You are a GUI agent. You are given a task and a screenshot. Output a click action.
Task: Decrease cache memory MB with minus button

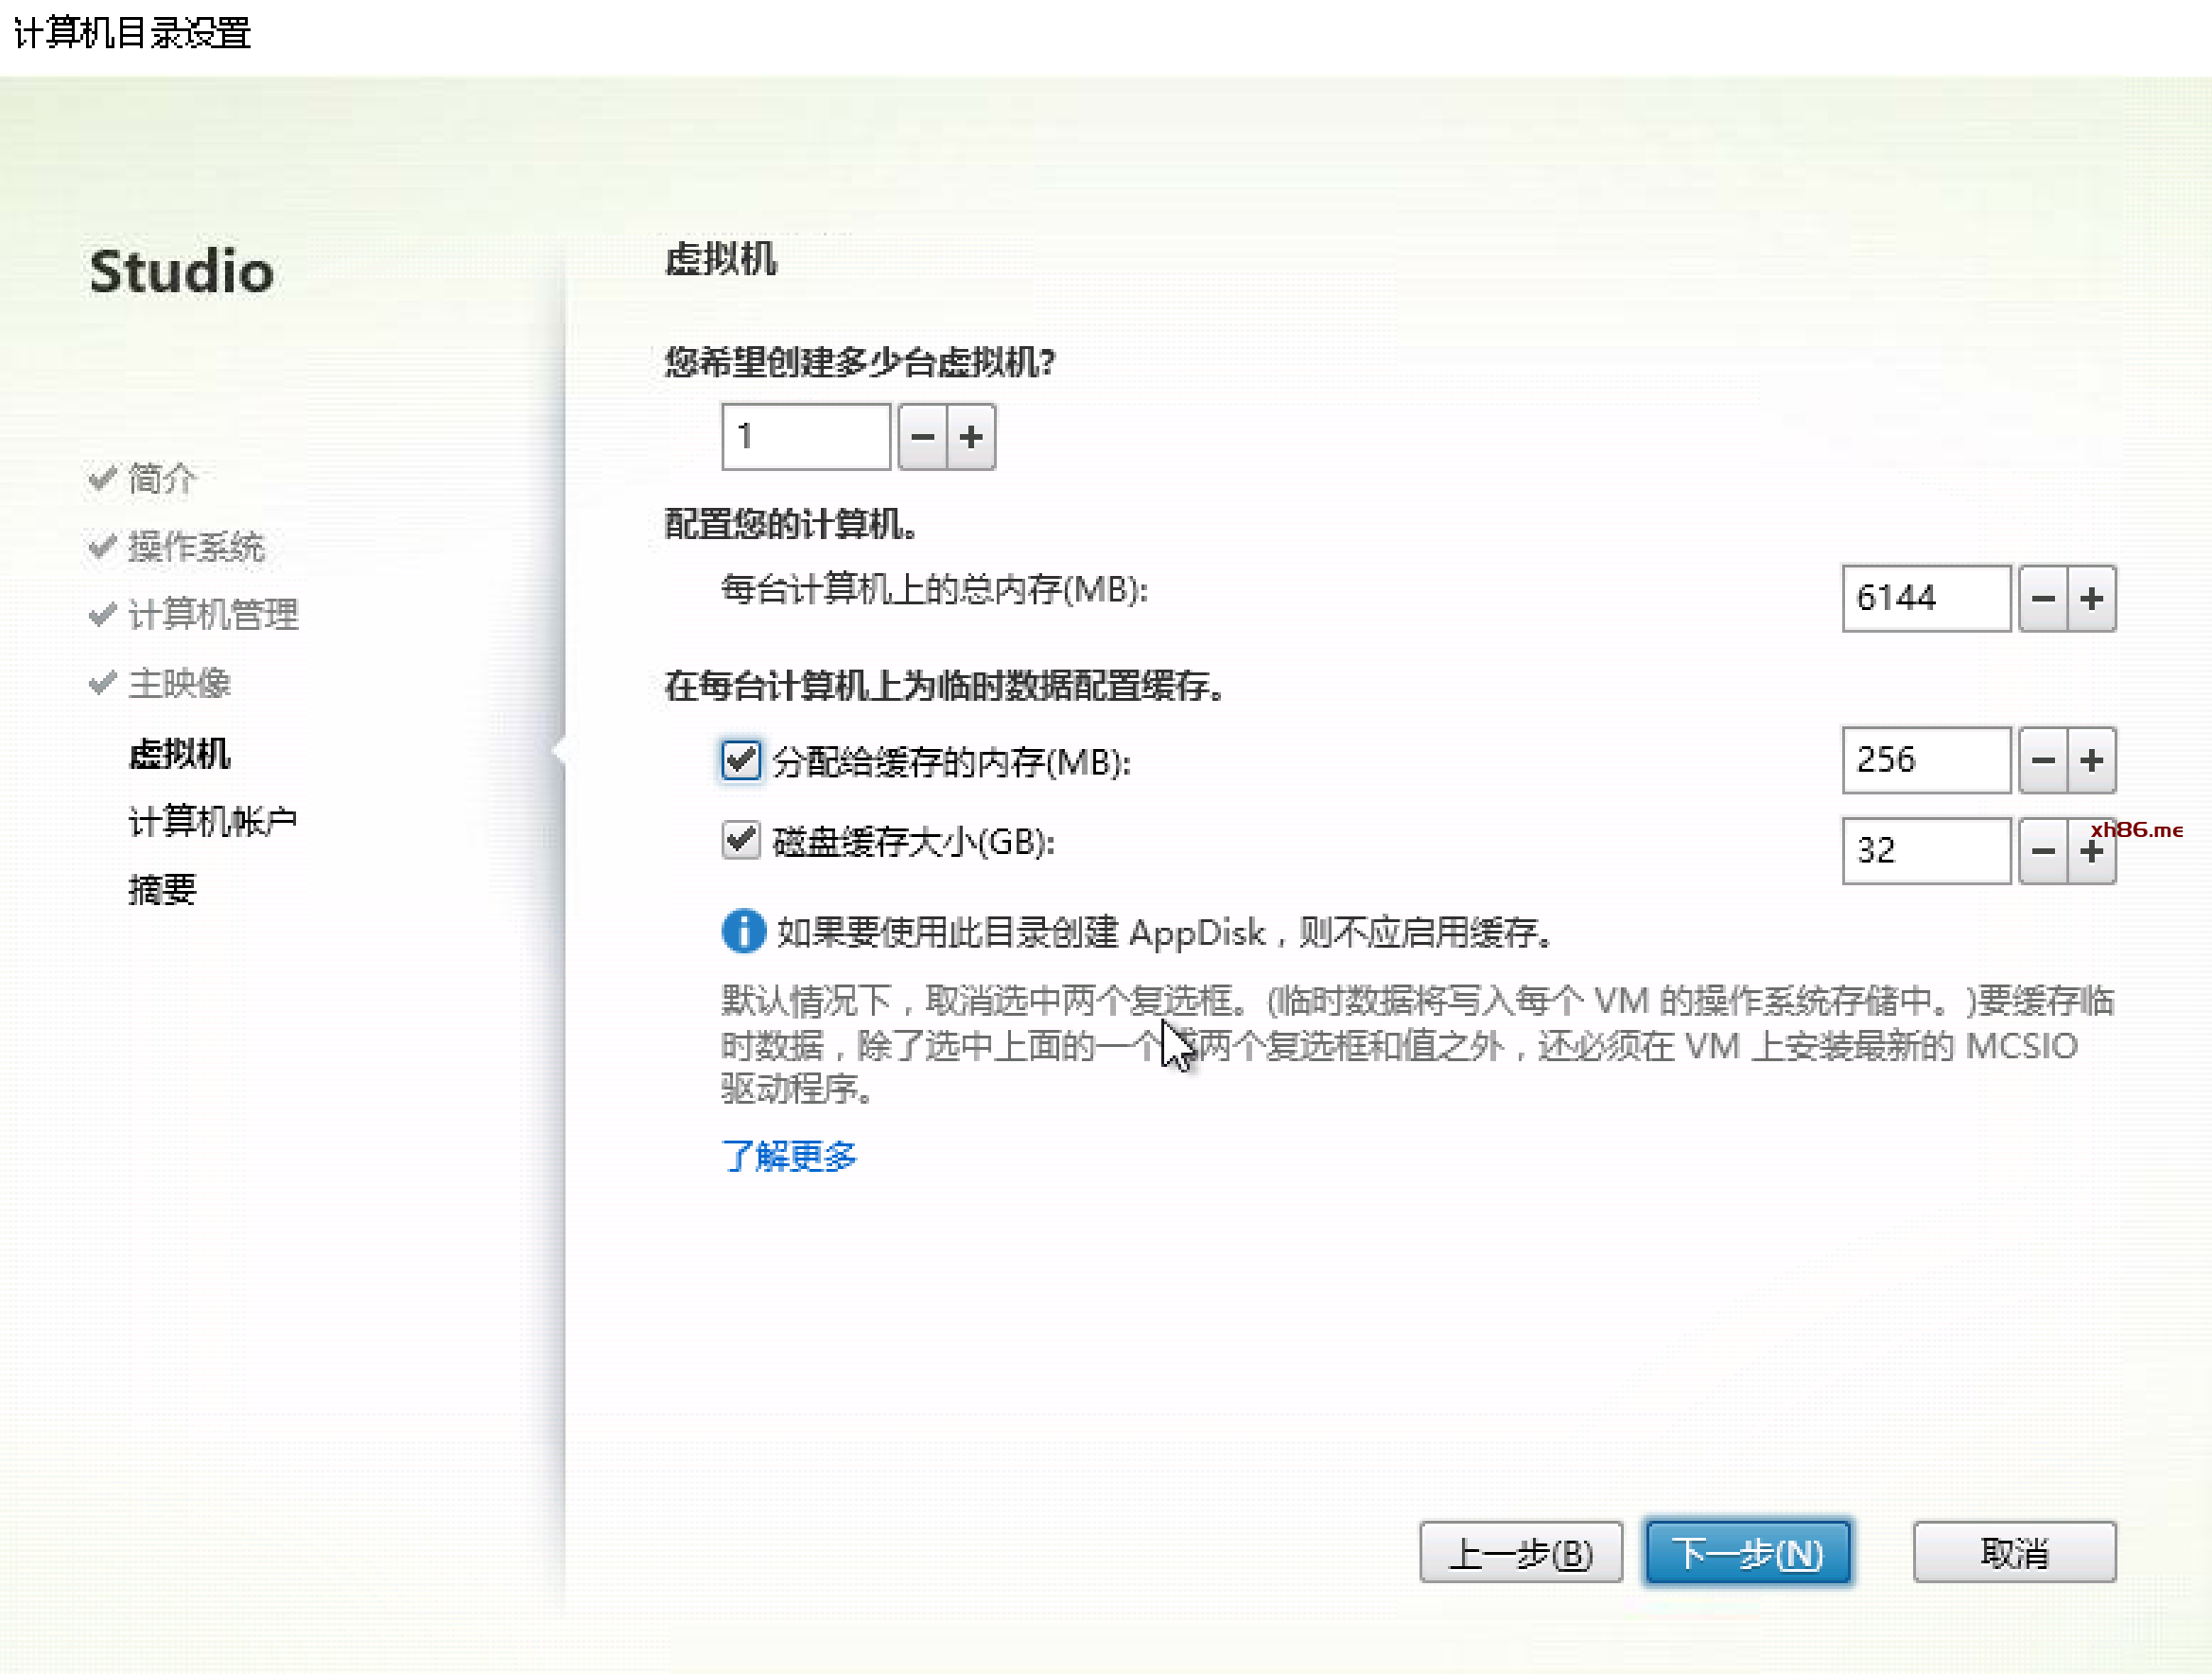pyautogui.click(x=2043, y=760)
